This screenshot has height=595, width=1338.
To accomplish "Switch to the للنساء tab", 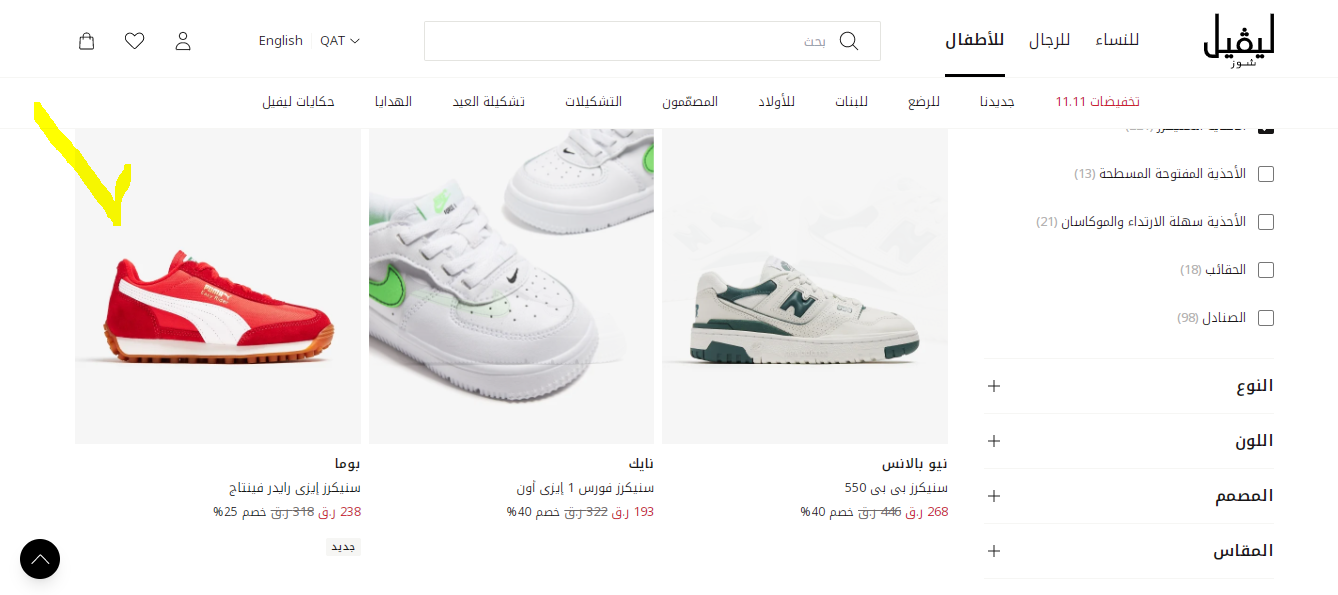I will point(1117,40).
